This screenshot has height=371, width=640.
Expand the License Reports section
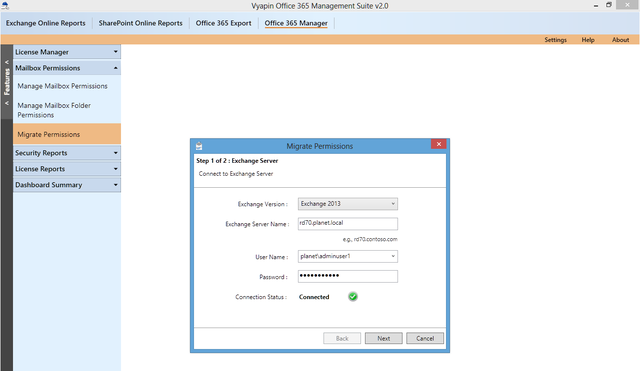pos(67,169)
